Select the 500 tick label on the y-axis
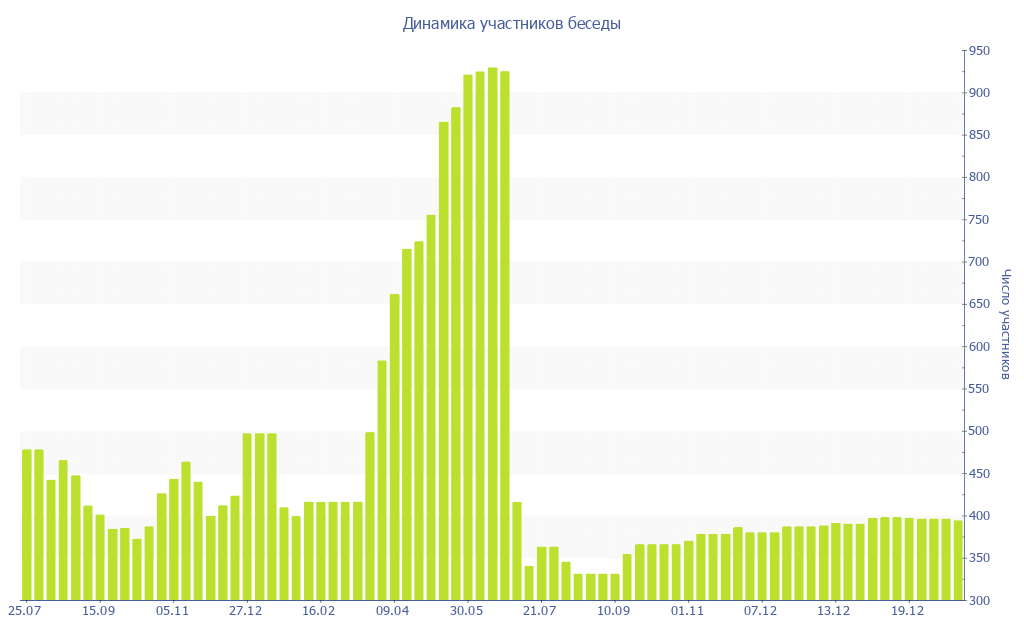1024x640 pixels. point(978,431)
